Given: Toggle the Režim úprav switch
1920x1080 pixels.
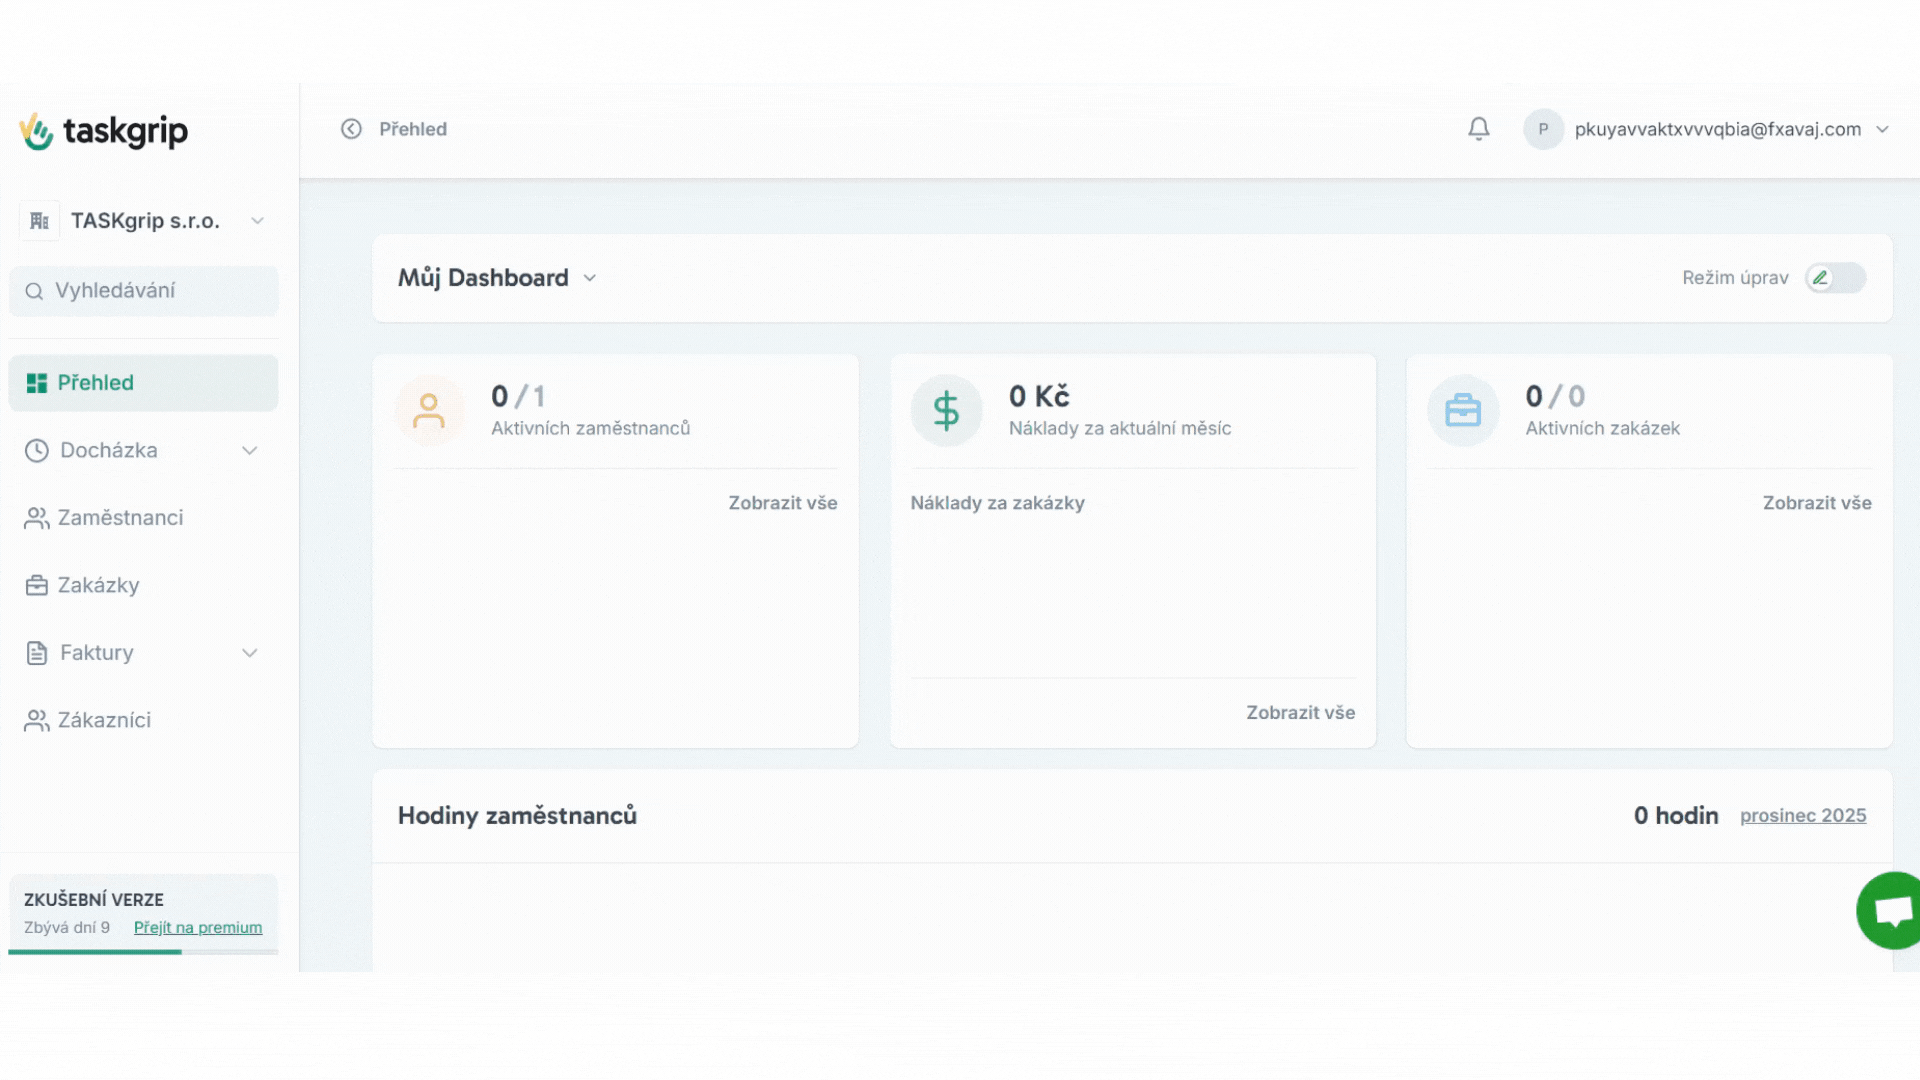Looking at the screenshot, I should (1835, 278).
